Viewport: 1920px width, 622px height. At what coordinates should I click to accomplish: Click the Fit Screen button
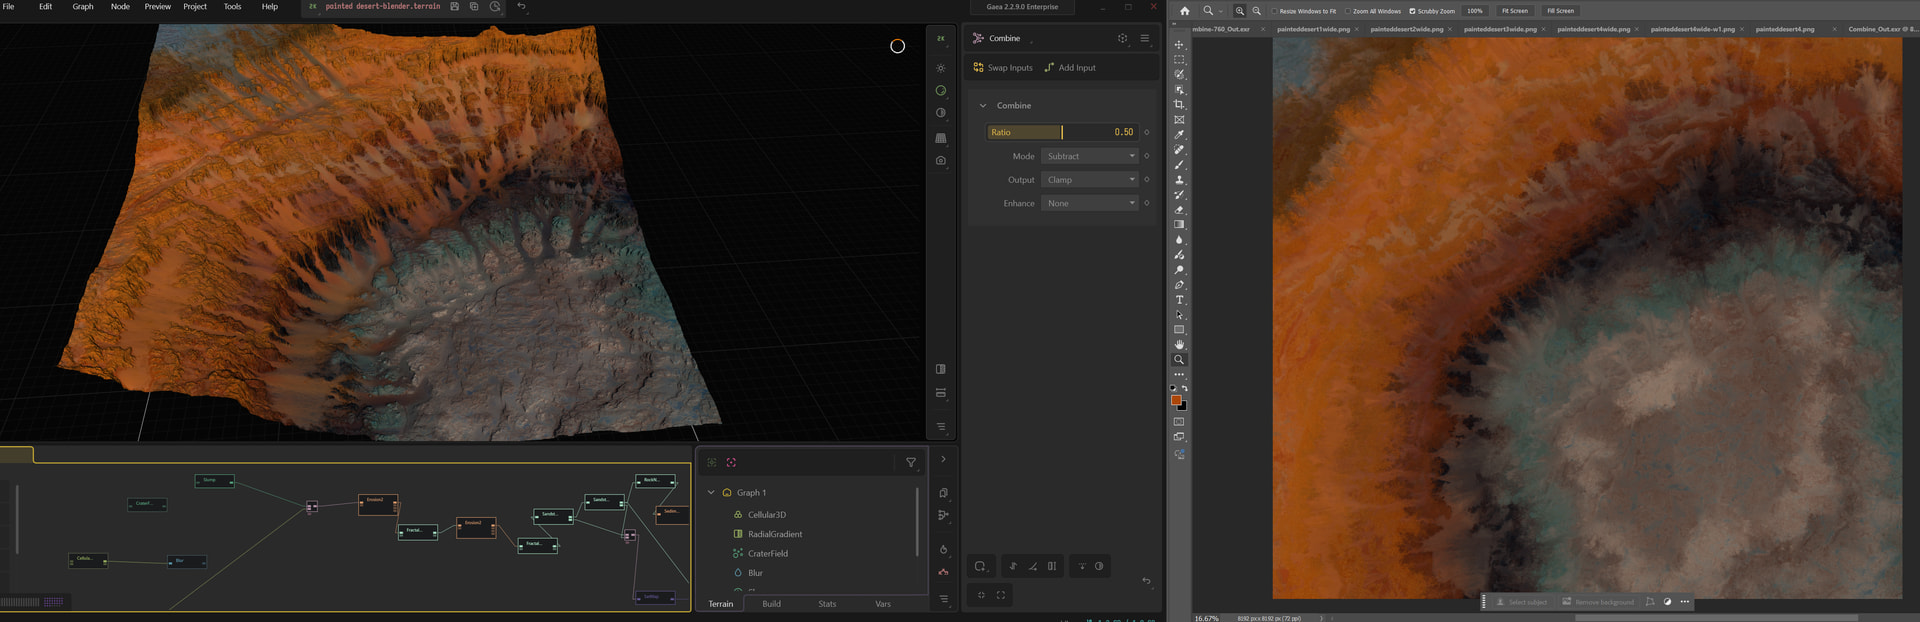point(1514,11)
